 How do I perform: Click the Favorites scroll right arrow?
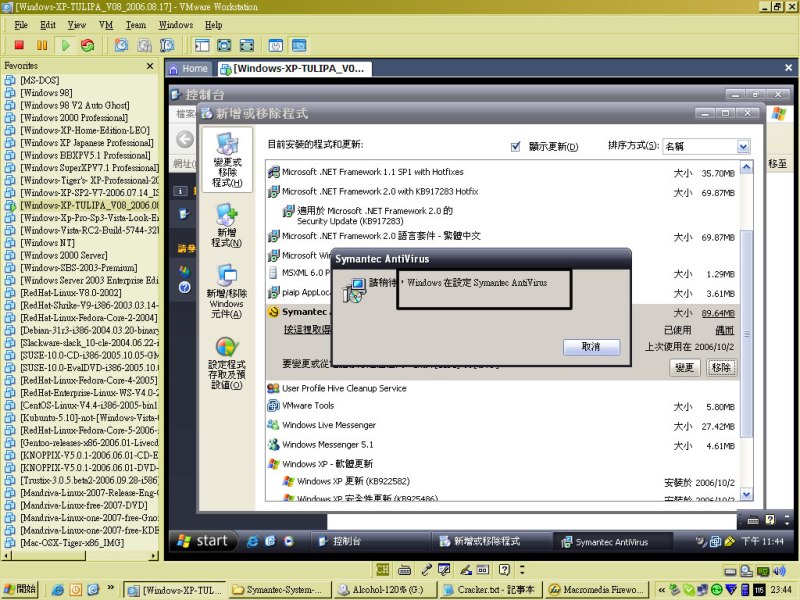tap(154, 555)
